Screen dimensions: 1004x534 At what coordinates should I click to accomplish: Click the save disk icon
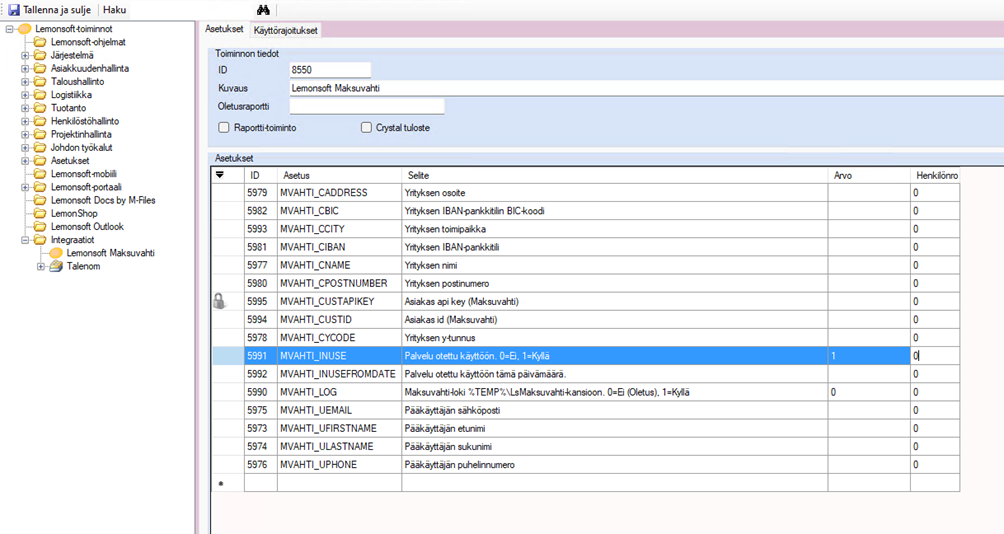pyautogui.click(x=13, y=9)
